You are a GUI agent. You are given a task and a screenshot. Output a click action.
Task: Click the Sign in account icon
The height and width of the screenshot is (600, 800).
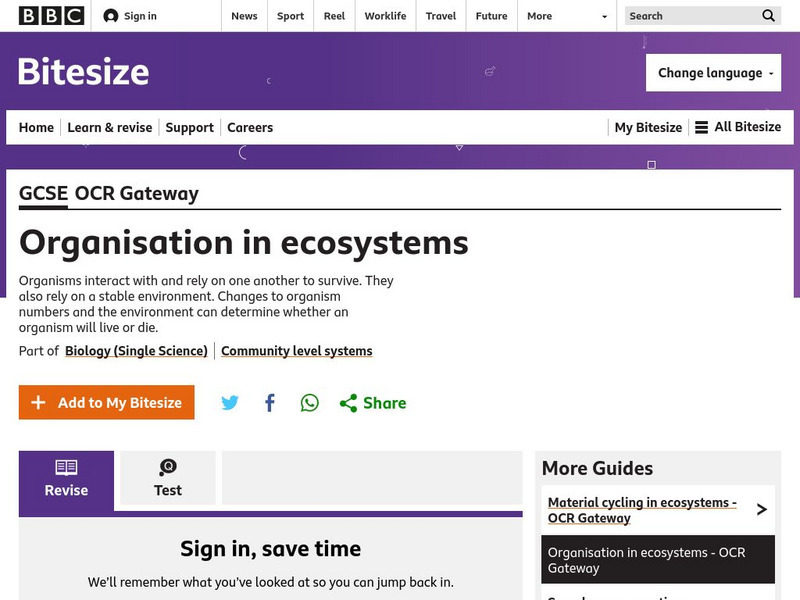111,16
